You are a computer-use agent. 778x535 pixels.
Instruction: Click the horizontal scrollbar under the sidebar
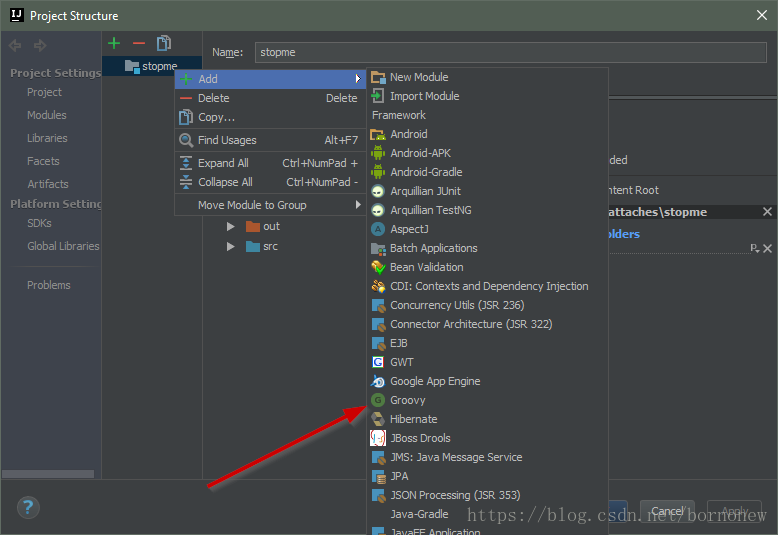[48, 474]
